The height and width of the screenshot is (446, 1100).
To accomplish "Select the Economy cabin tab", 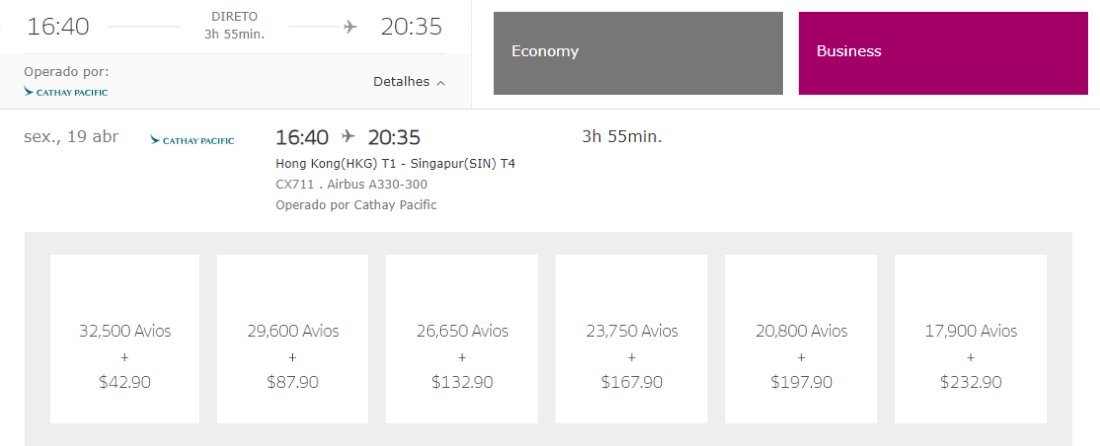I will (x=638, y=53).
